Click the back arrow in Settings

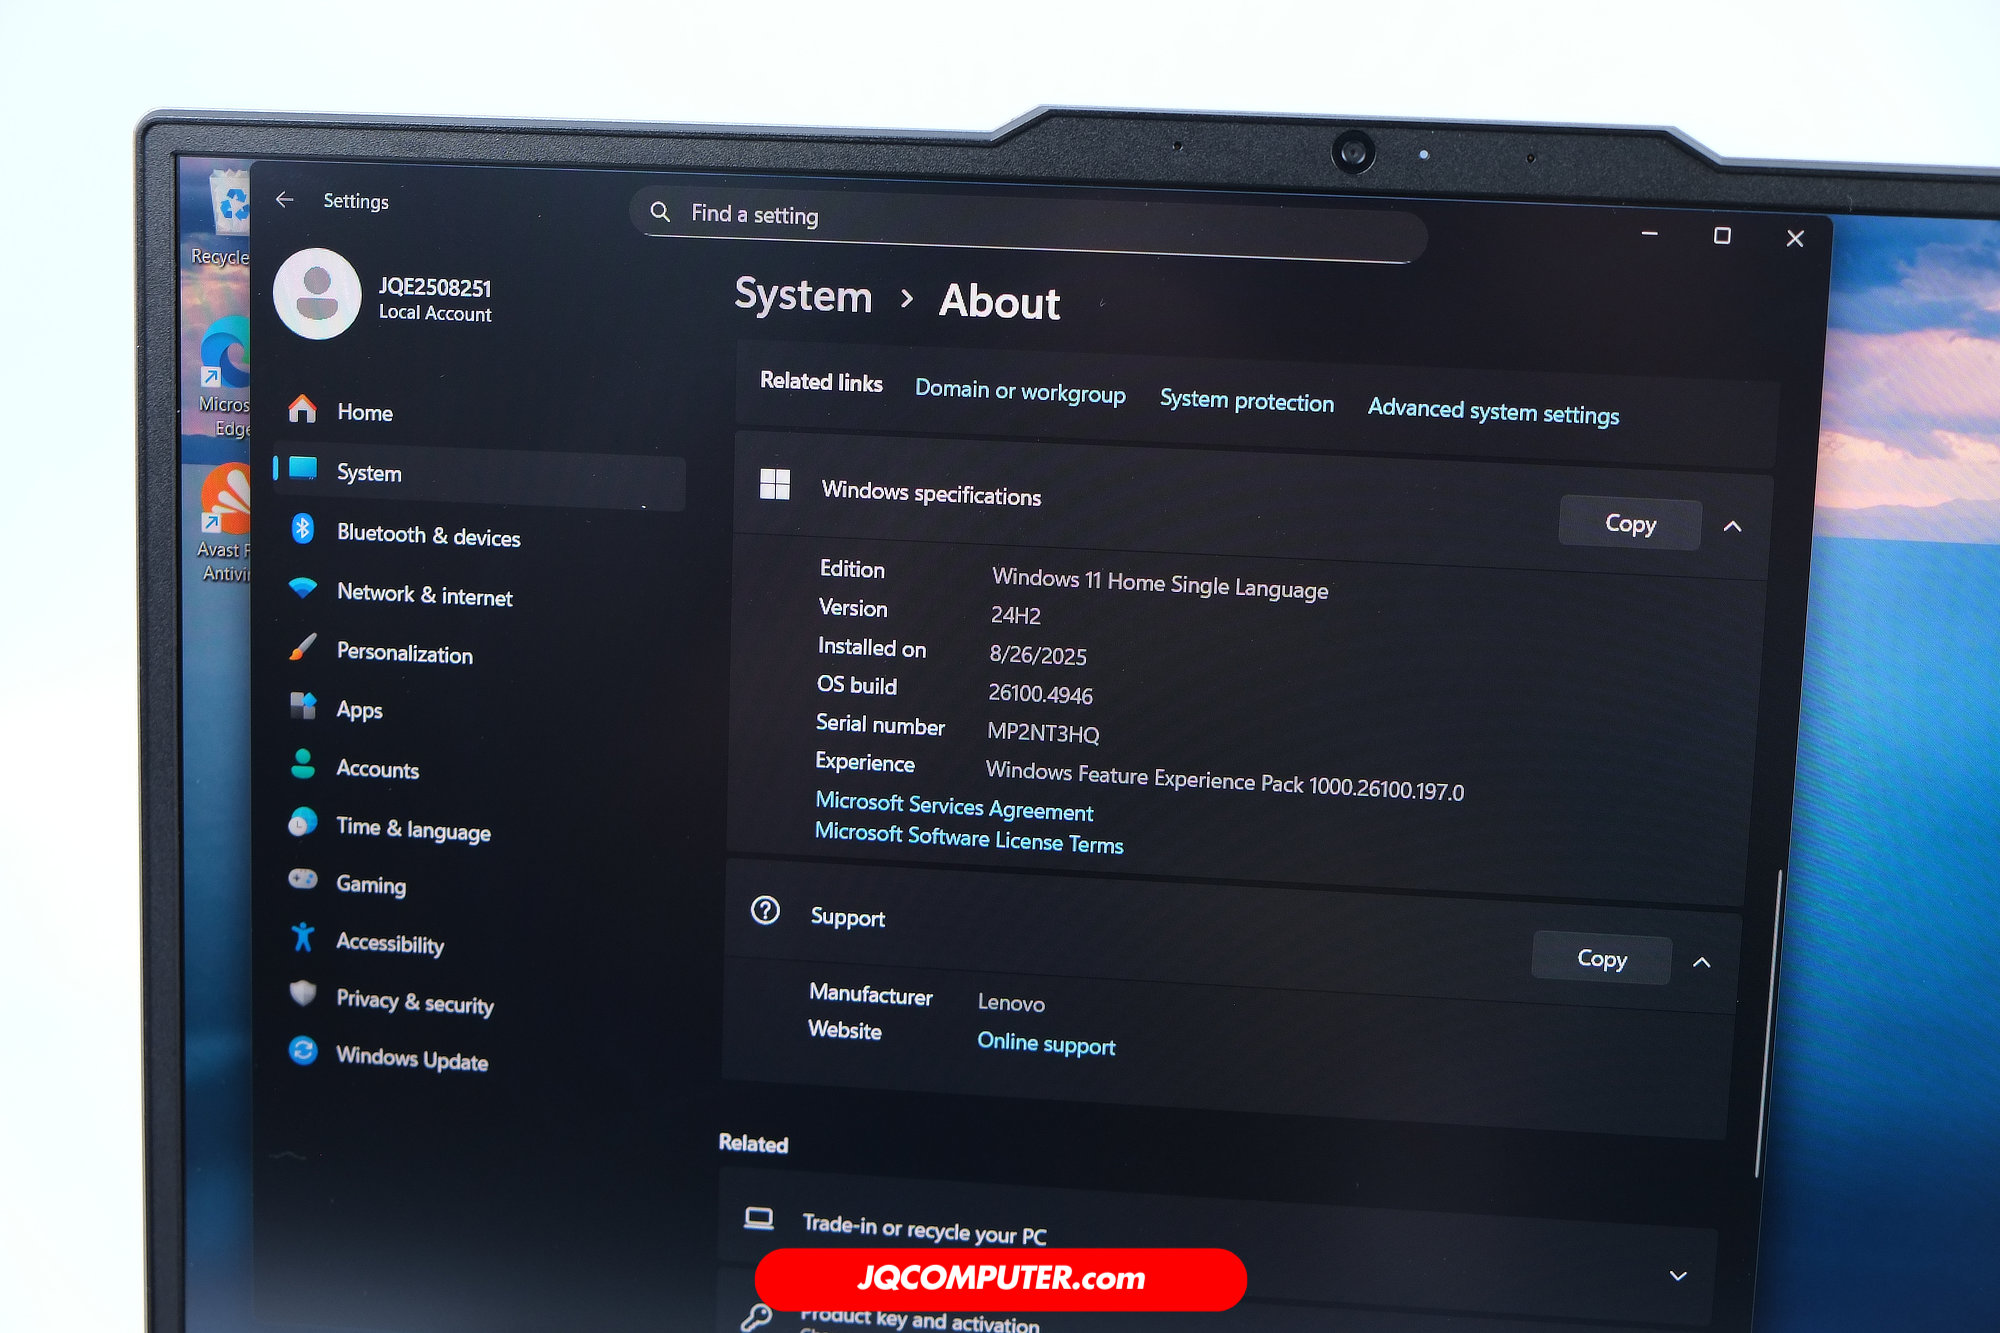click(x=285, y=199)
